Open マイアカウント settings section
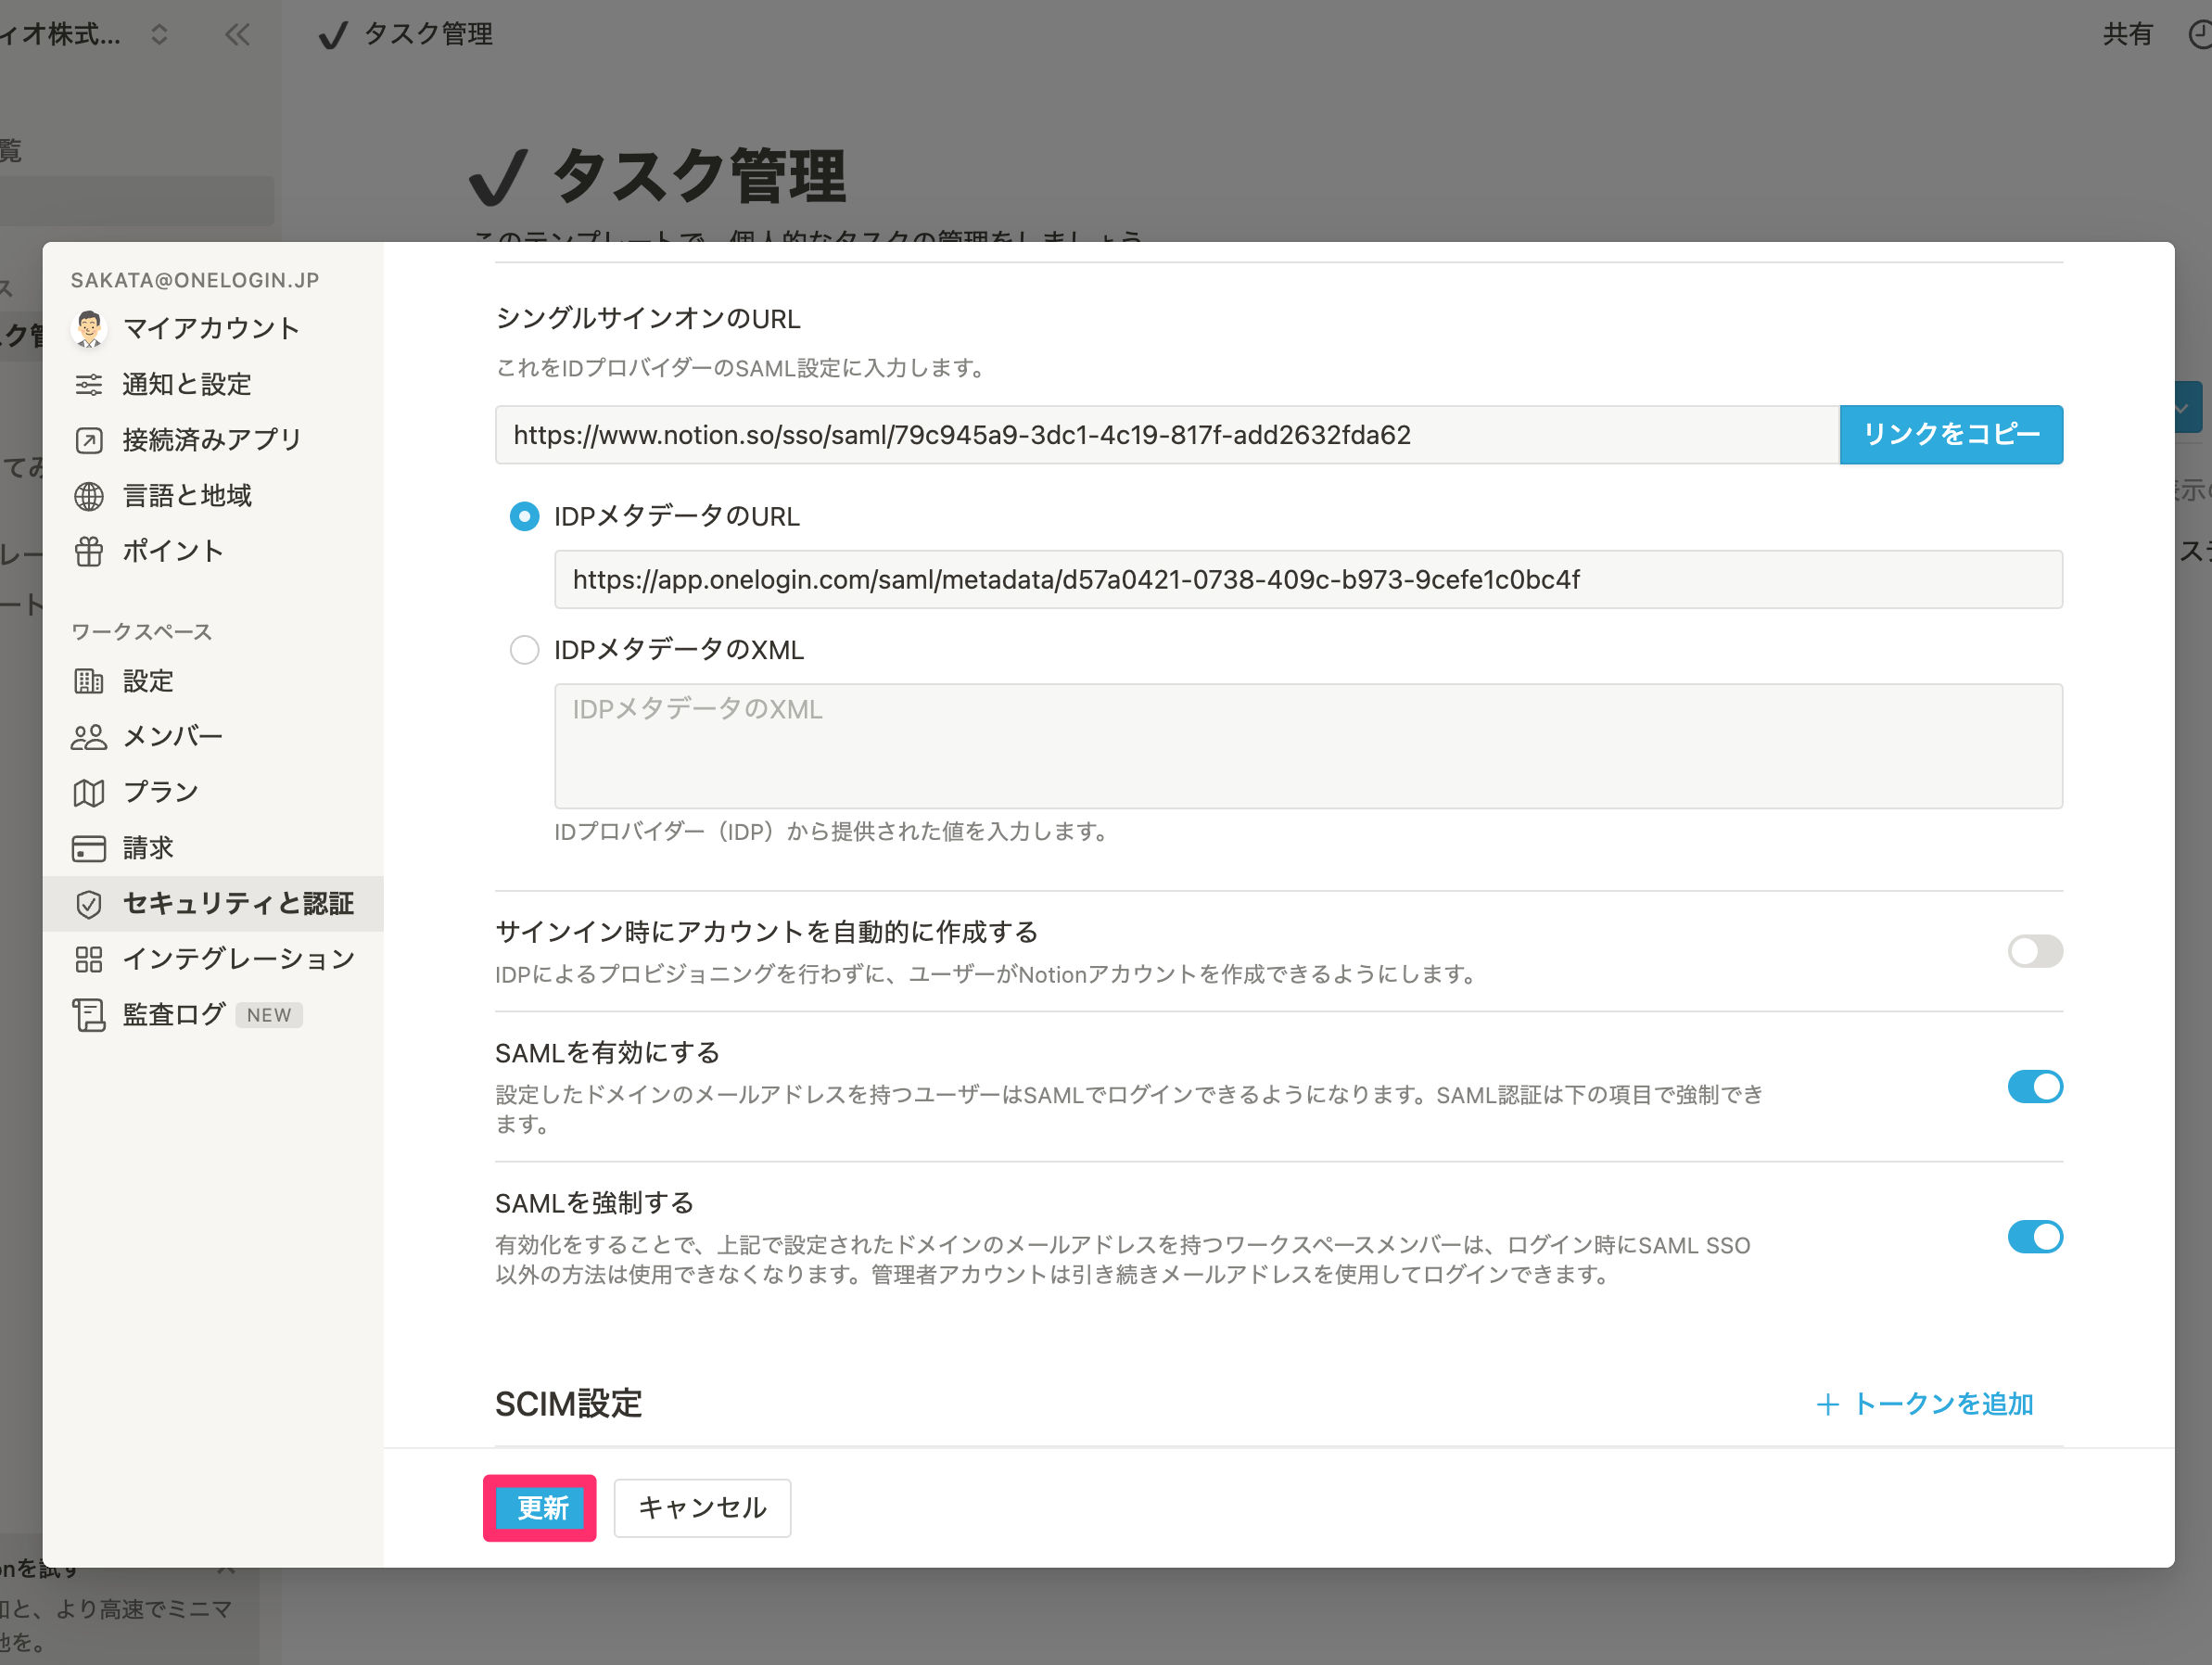Screen dimensions: 2212x1665 point(213,328)
